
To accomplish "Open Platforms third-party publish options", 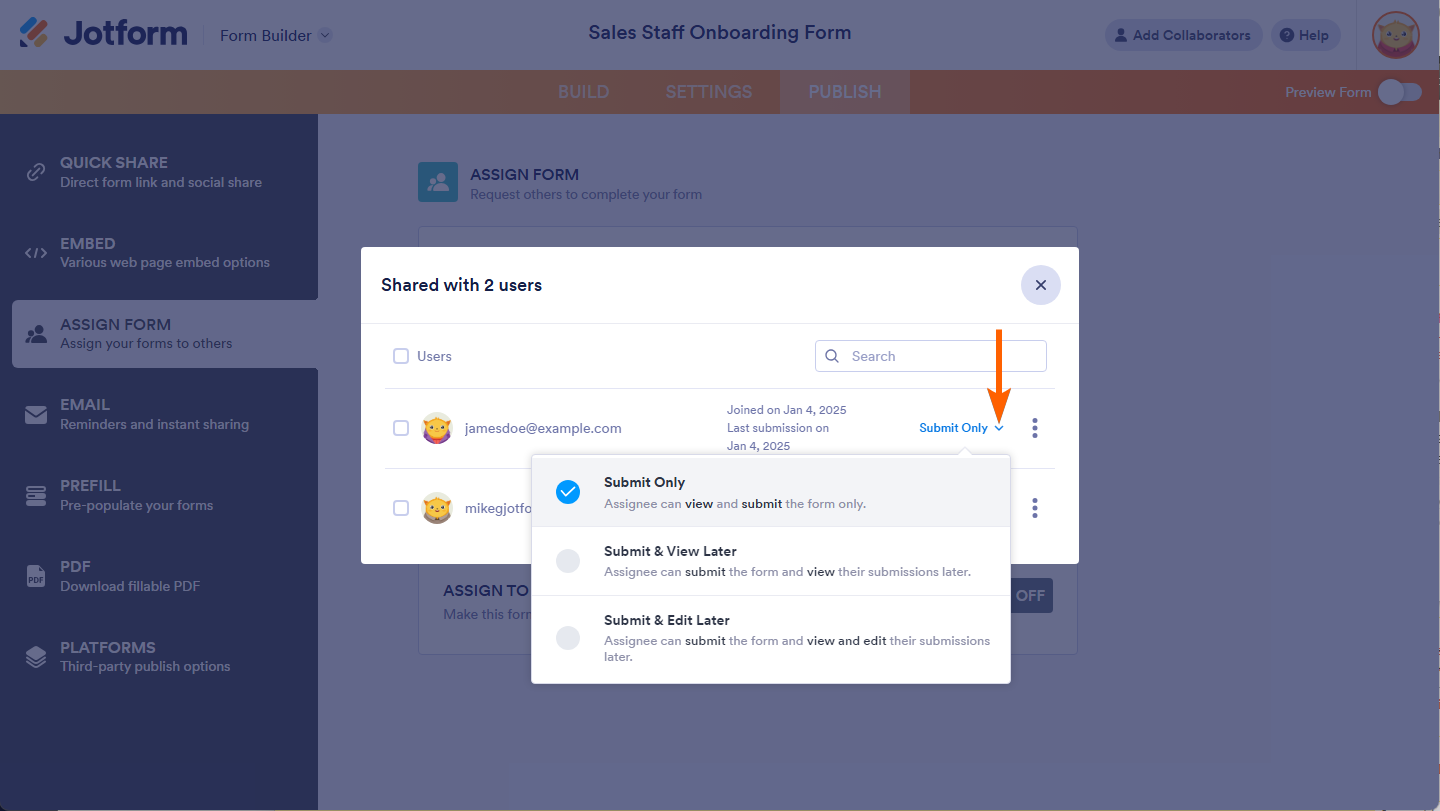I will 36,657.
